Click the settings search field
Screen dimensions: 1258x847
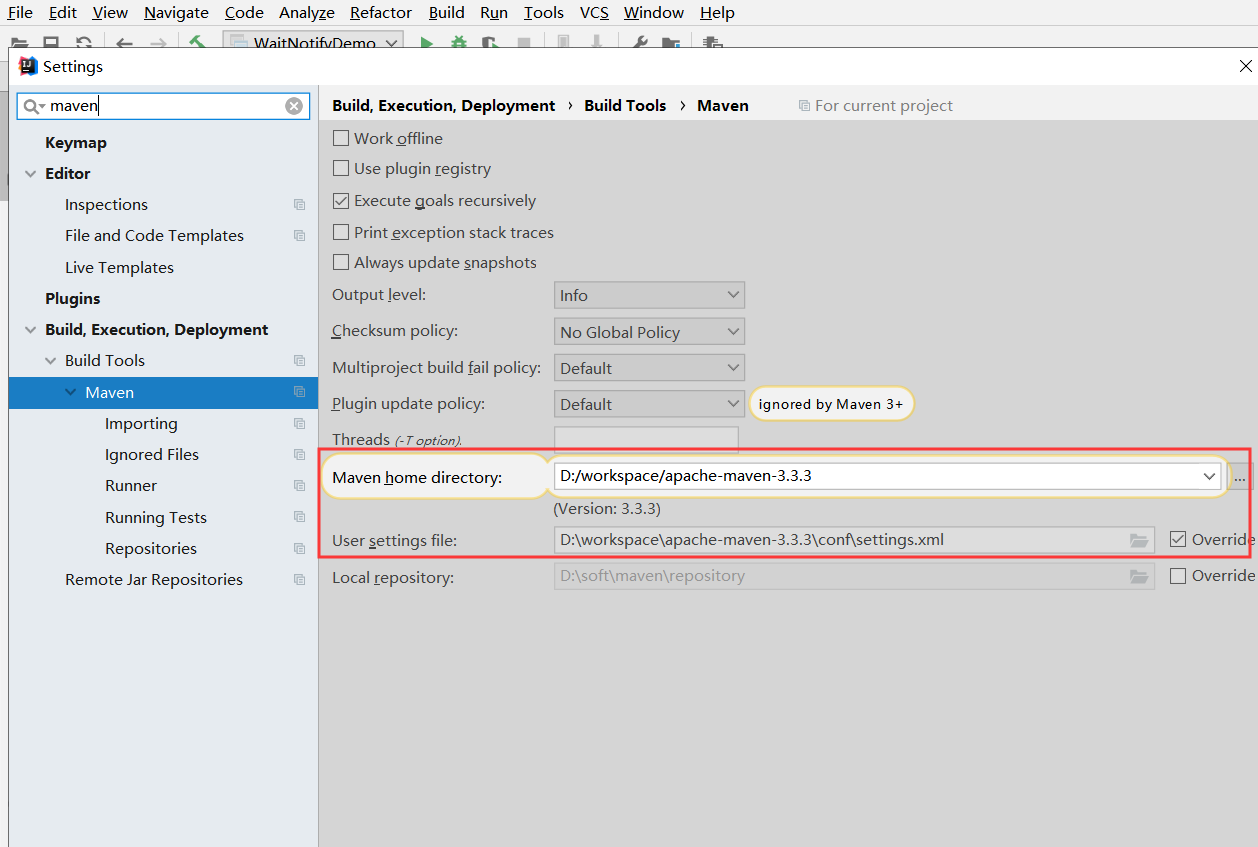click(x=164, y=106)
